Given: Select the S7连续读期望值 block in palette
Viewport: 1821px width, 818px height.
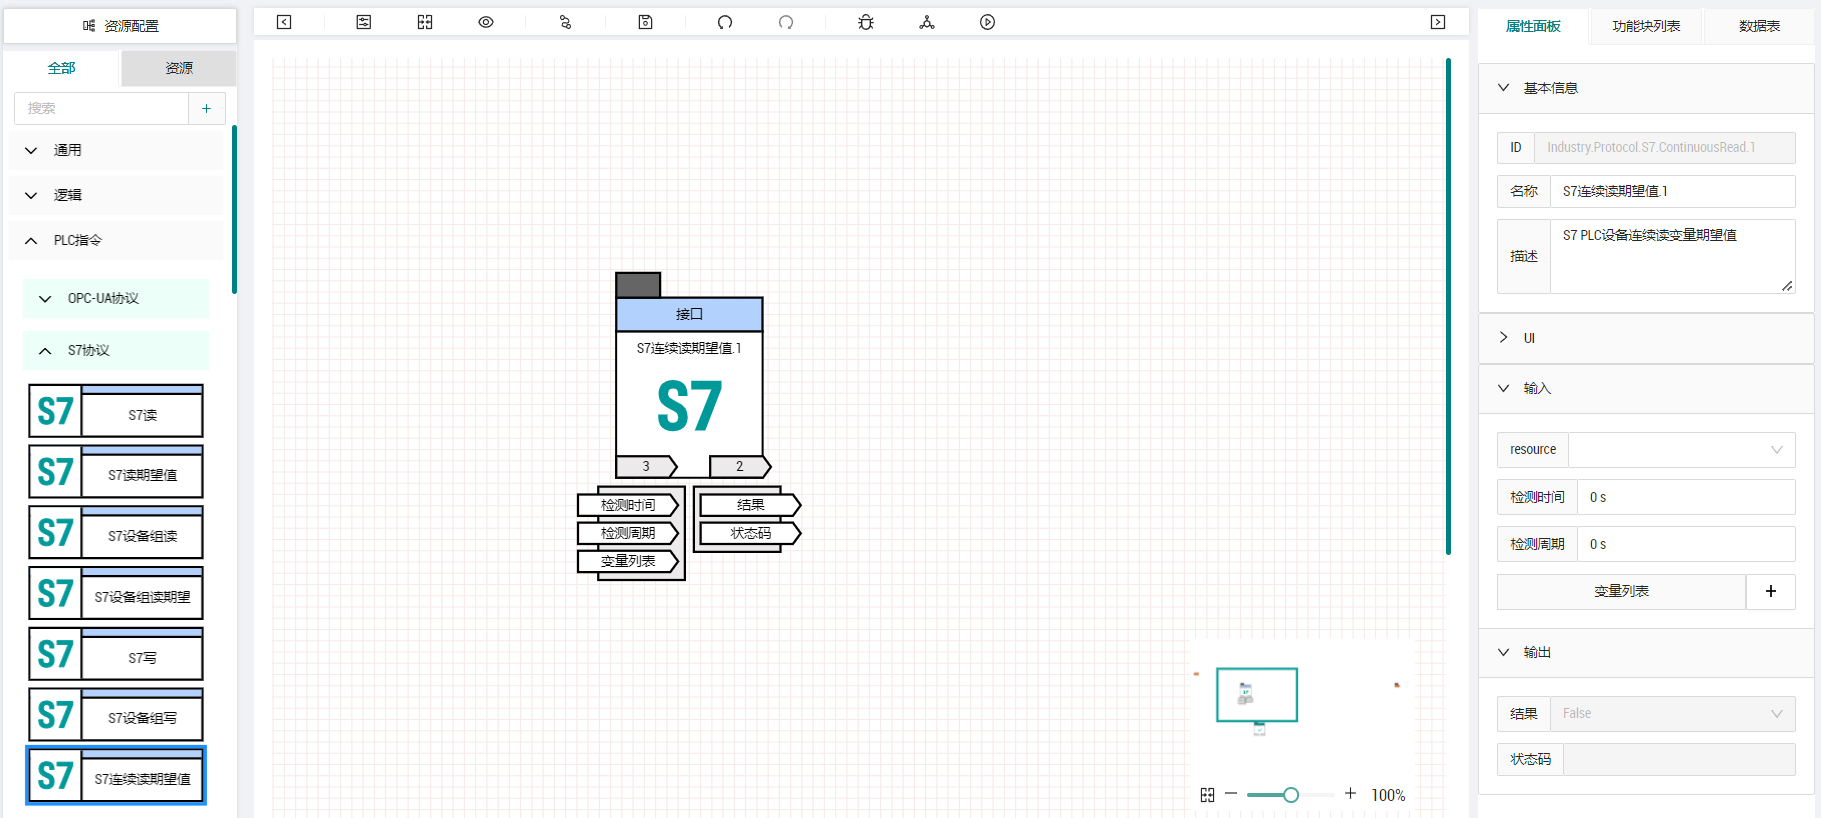Looking at the screenshot, I should click(116, 775).
